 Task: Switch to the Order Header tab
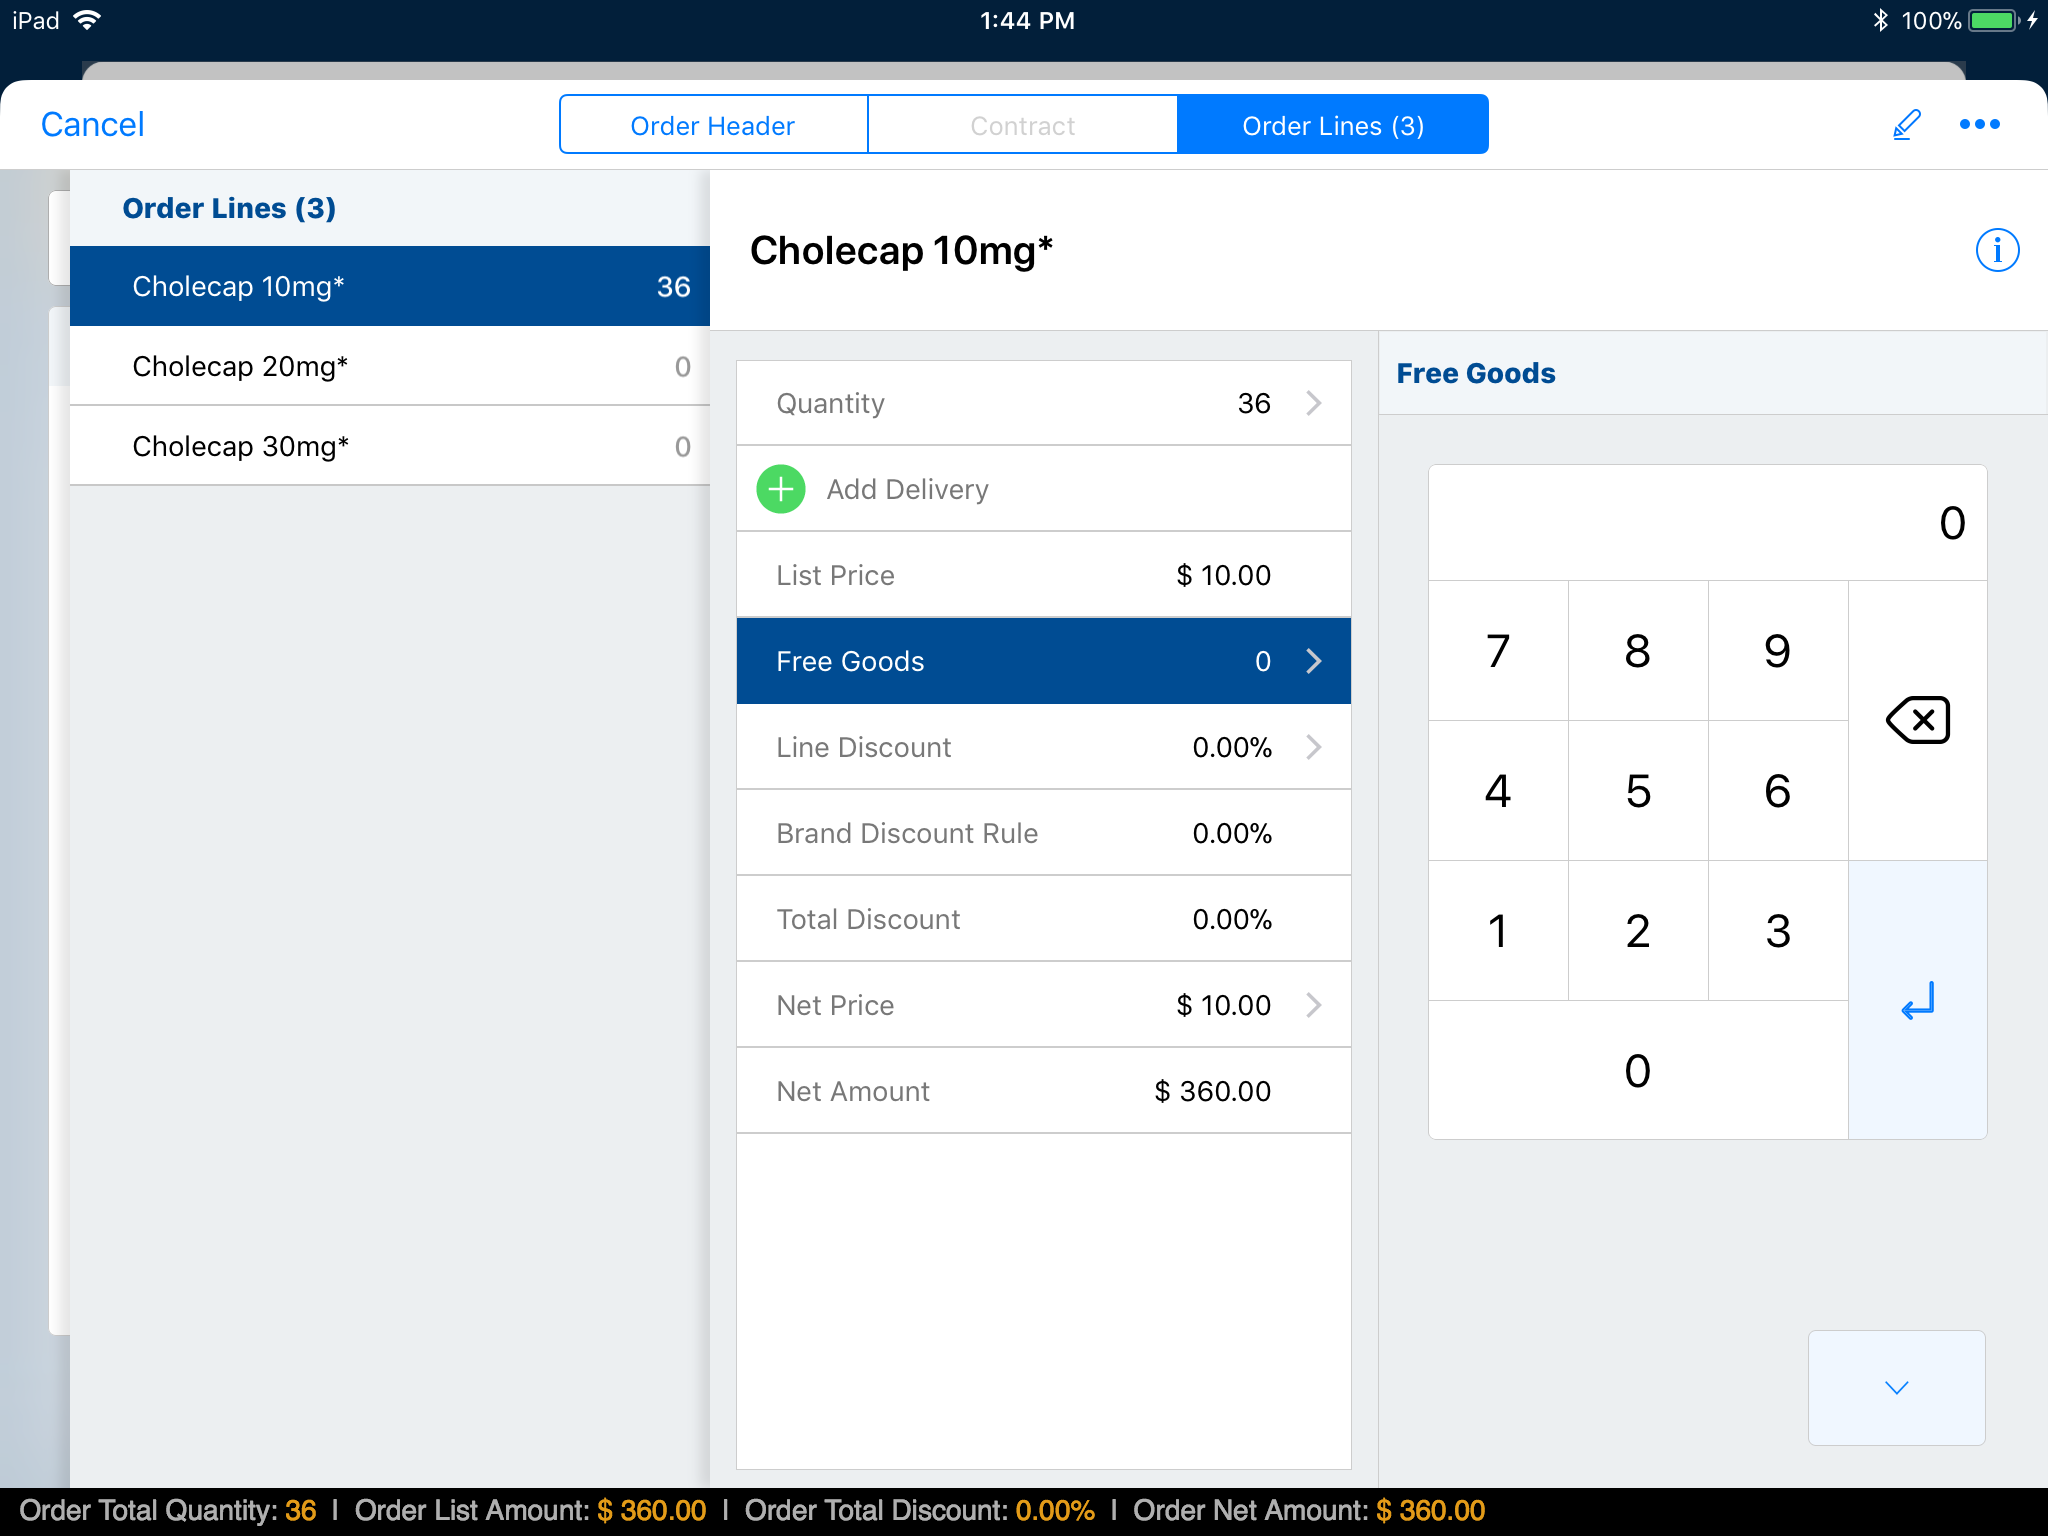(x=713, y=125)
